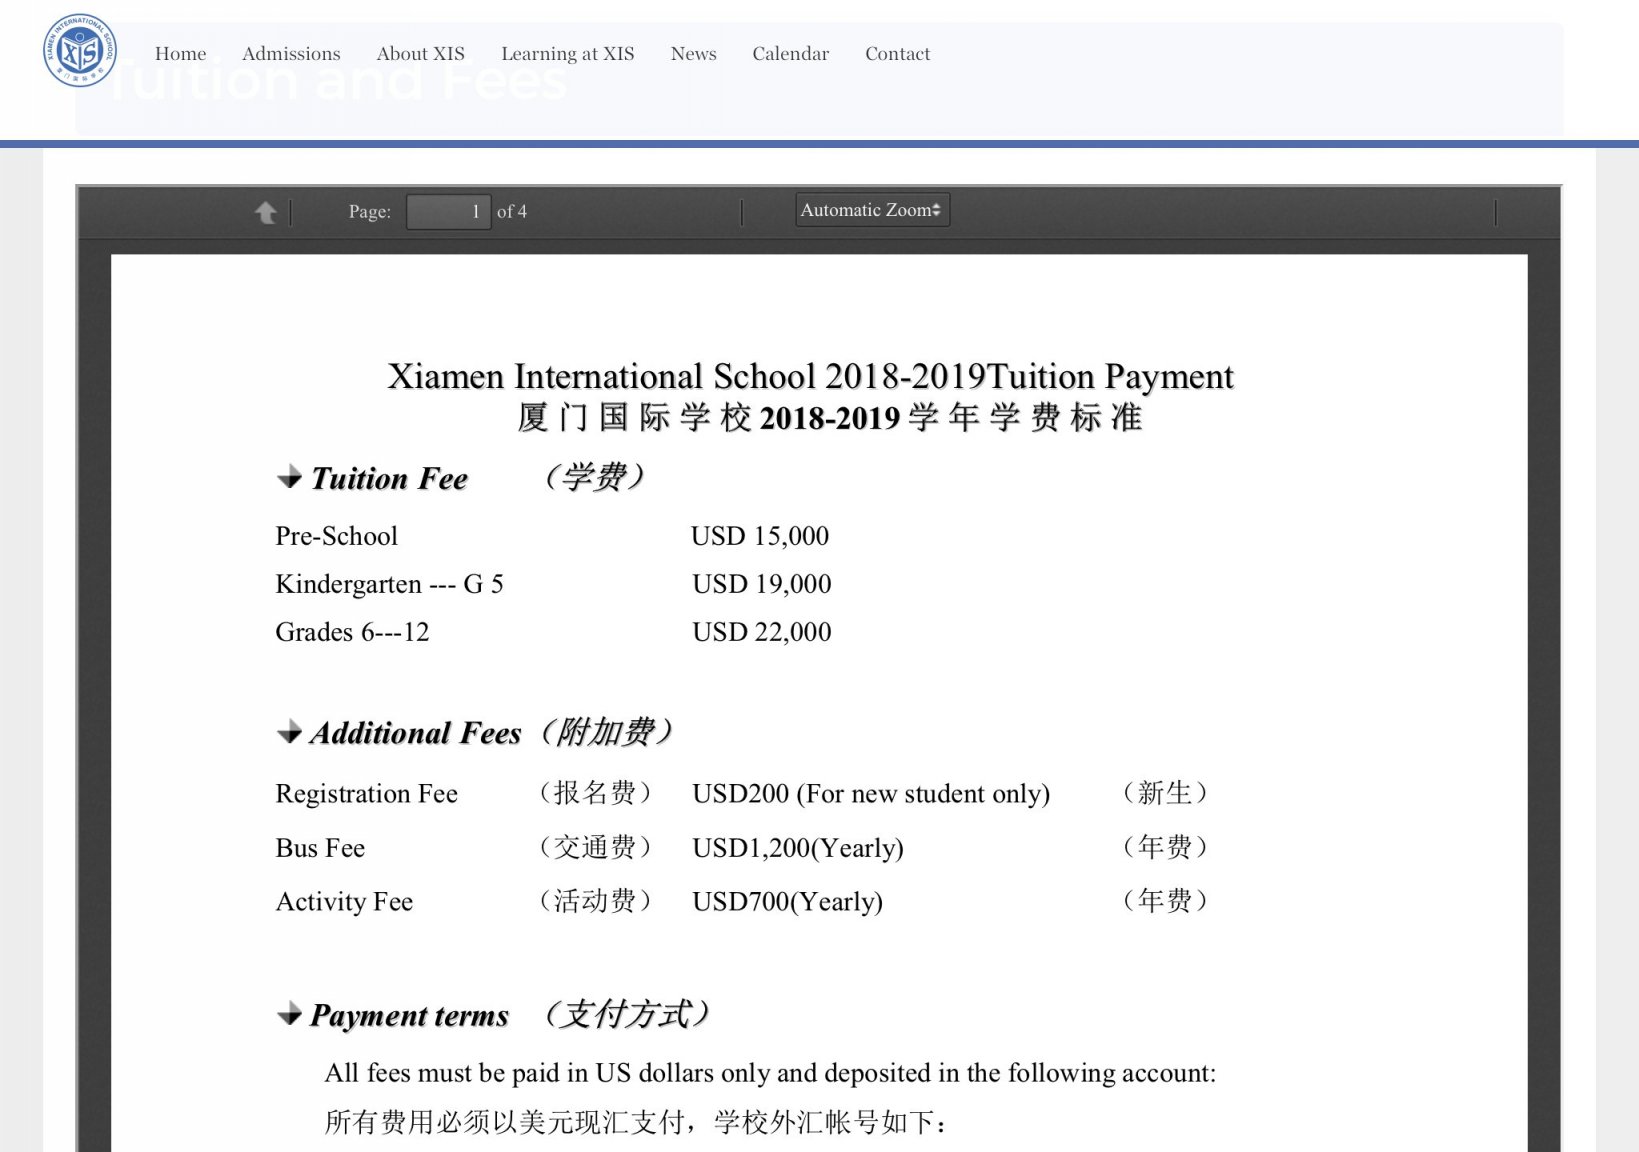Click the 'of 4' page count label
This screenshot has height=1152, width=1639.
pos(512,212)
